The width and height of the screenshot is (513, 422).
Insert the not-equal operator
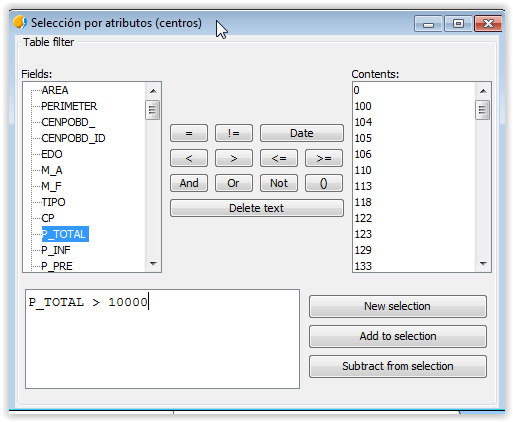pos(234,133)
